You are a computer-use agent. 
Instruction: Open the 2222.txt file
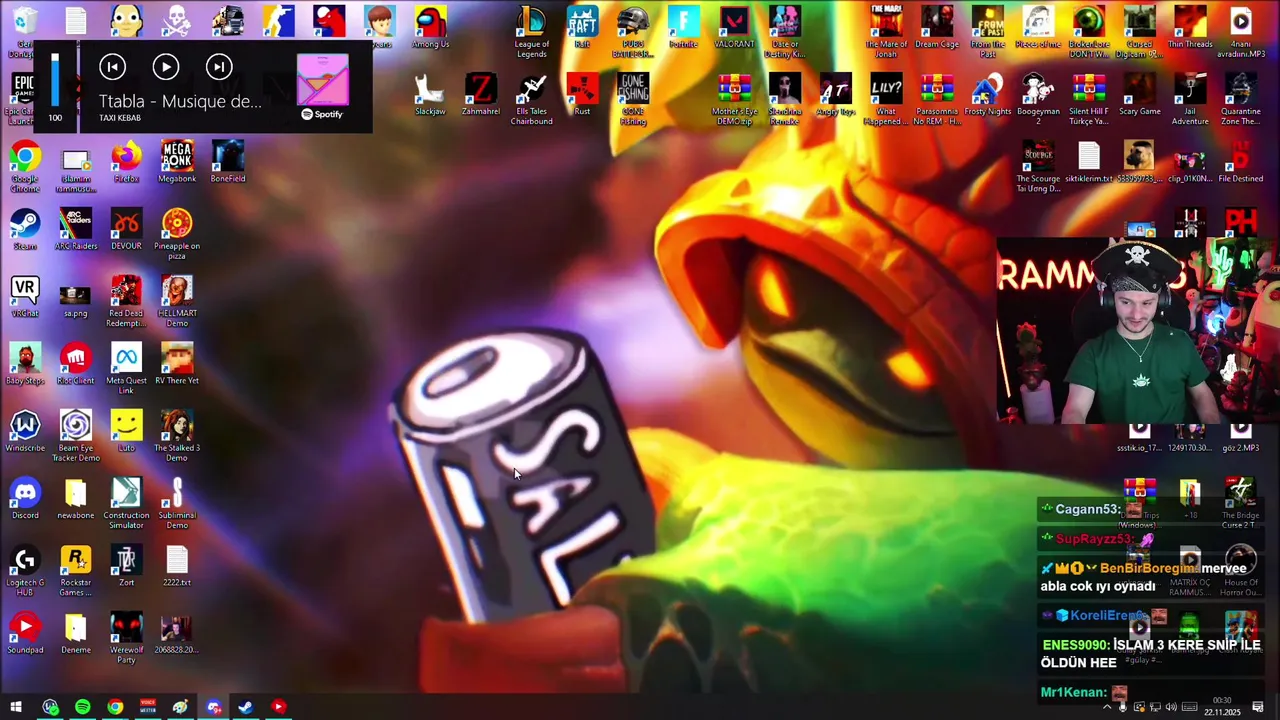click(x=177, y=565)
